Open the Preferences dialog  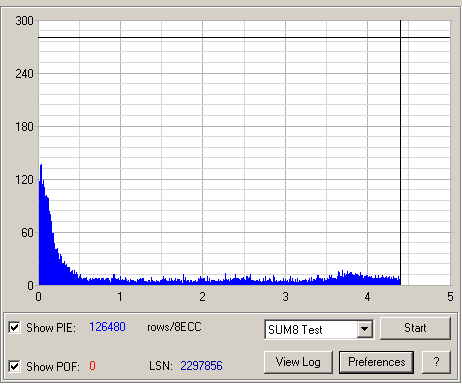377,362
